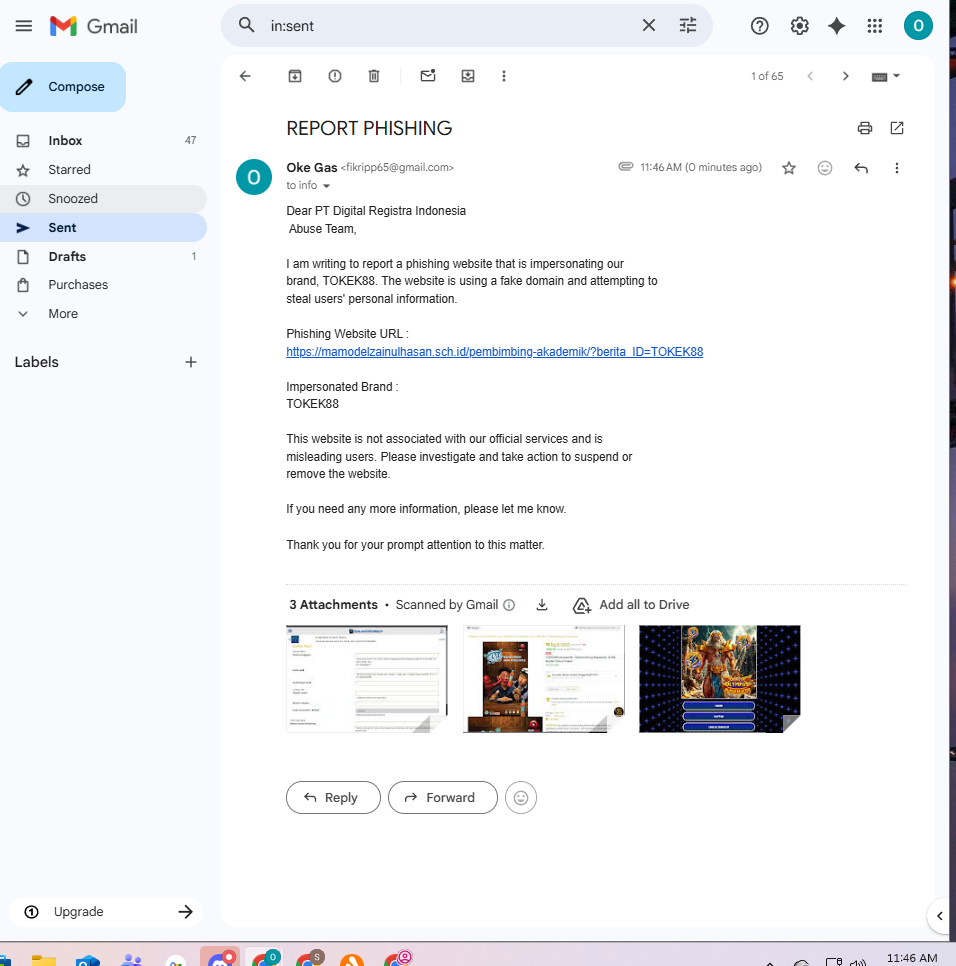The height and width of the screenshot is (966, 956).
Task: Open the first form screenshot attachment
Action: 367,679
